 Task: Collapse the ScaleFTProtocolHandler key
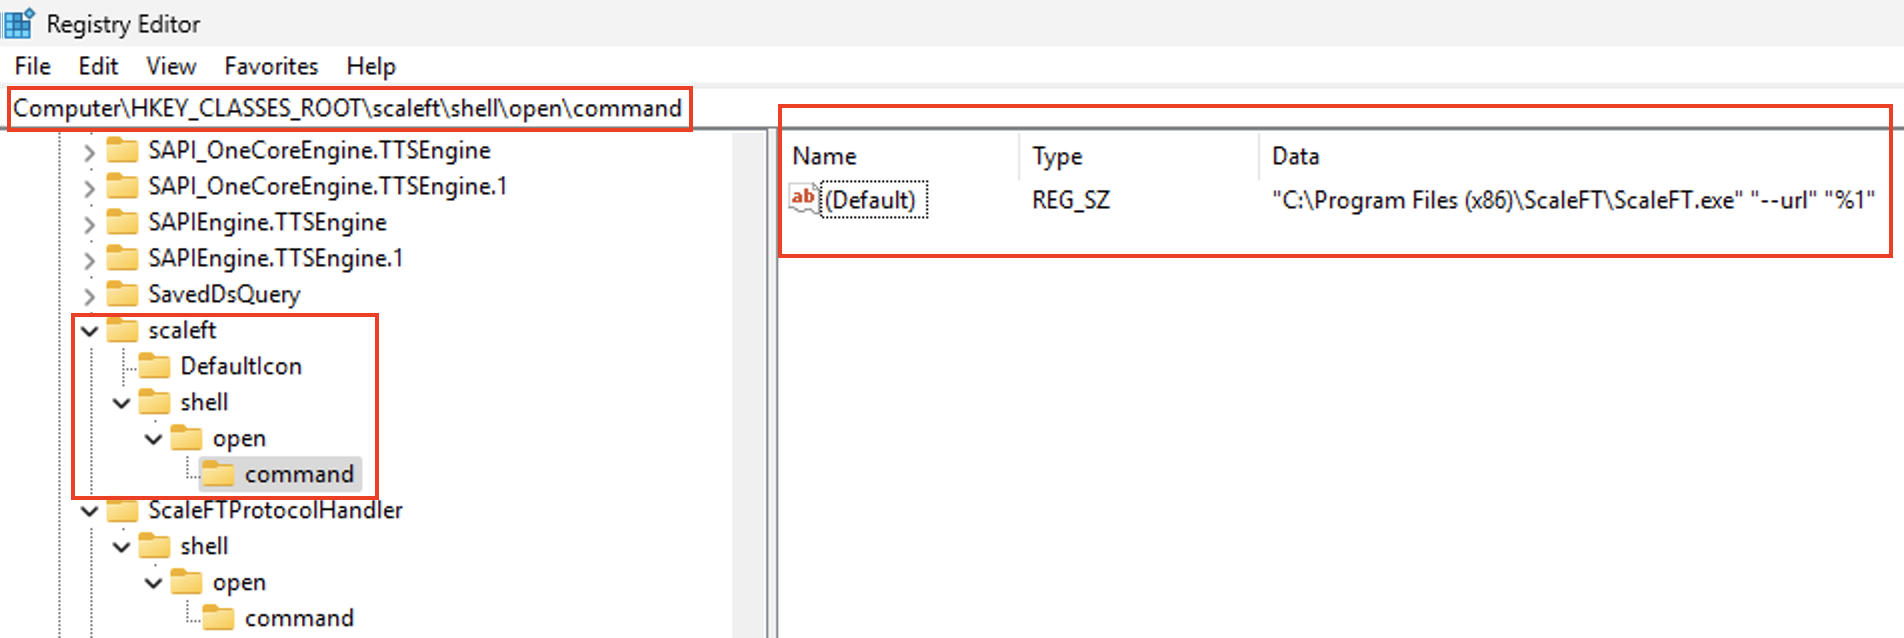89,511
